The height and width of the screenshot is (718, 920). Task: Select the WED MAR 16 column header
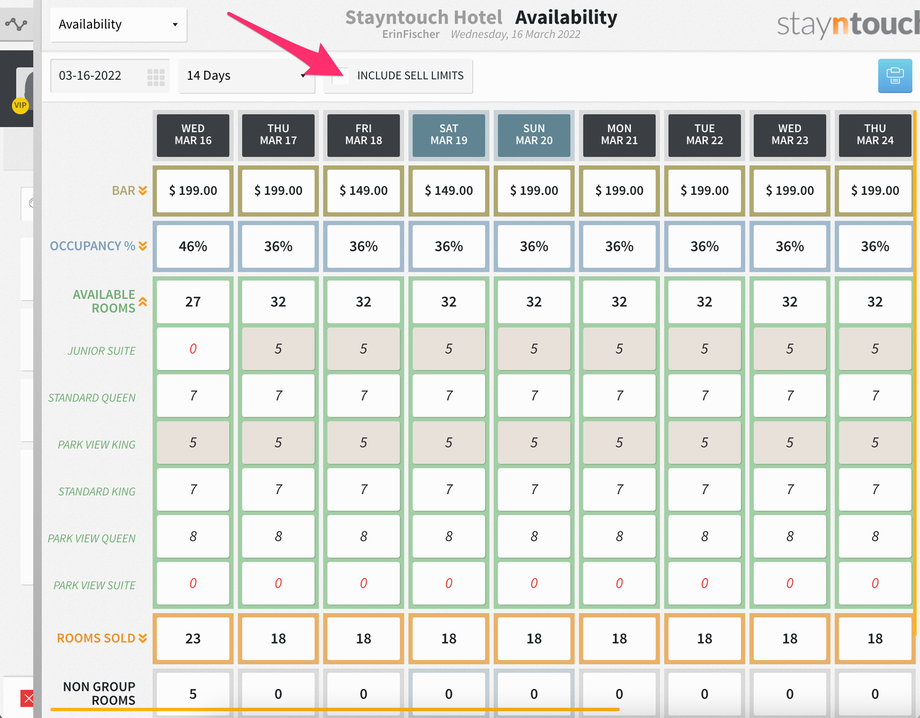point(193,135)
